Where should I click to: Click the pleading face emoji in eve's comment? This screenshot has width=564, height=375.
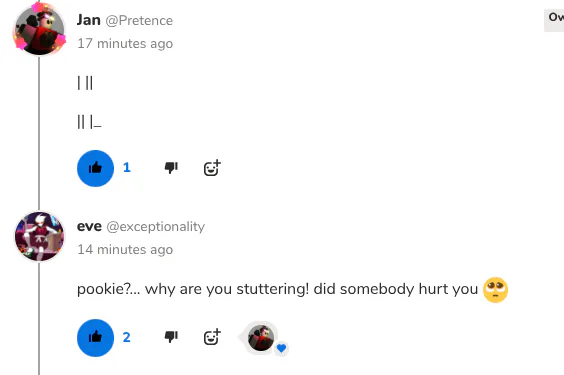tap(495, 290)
